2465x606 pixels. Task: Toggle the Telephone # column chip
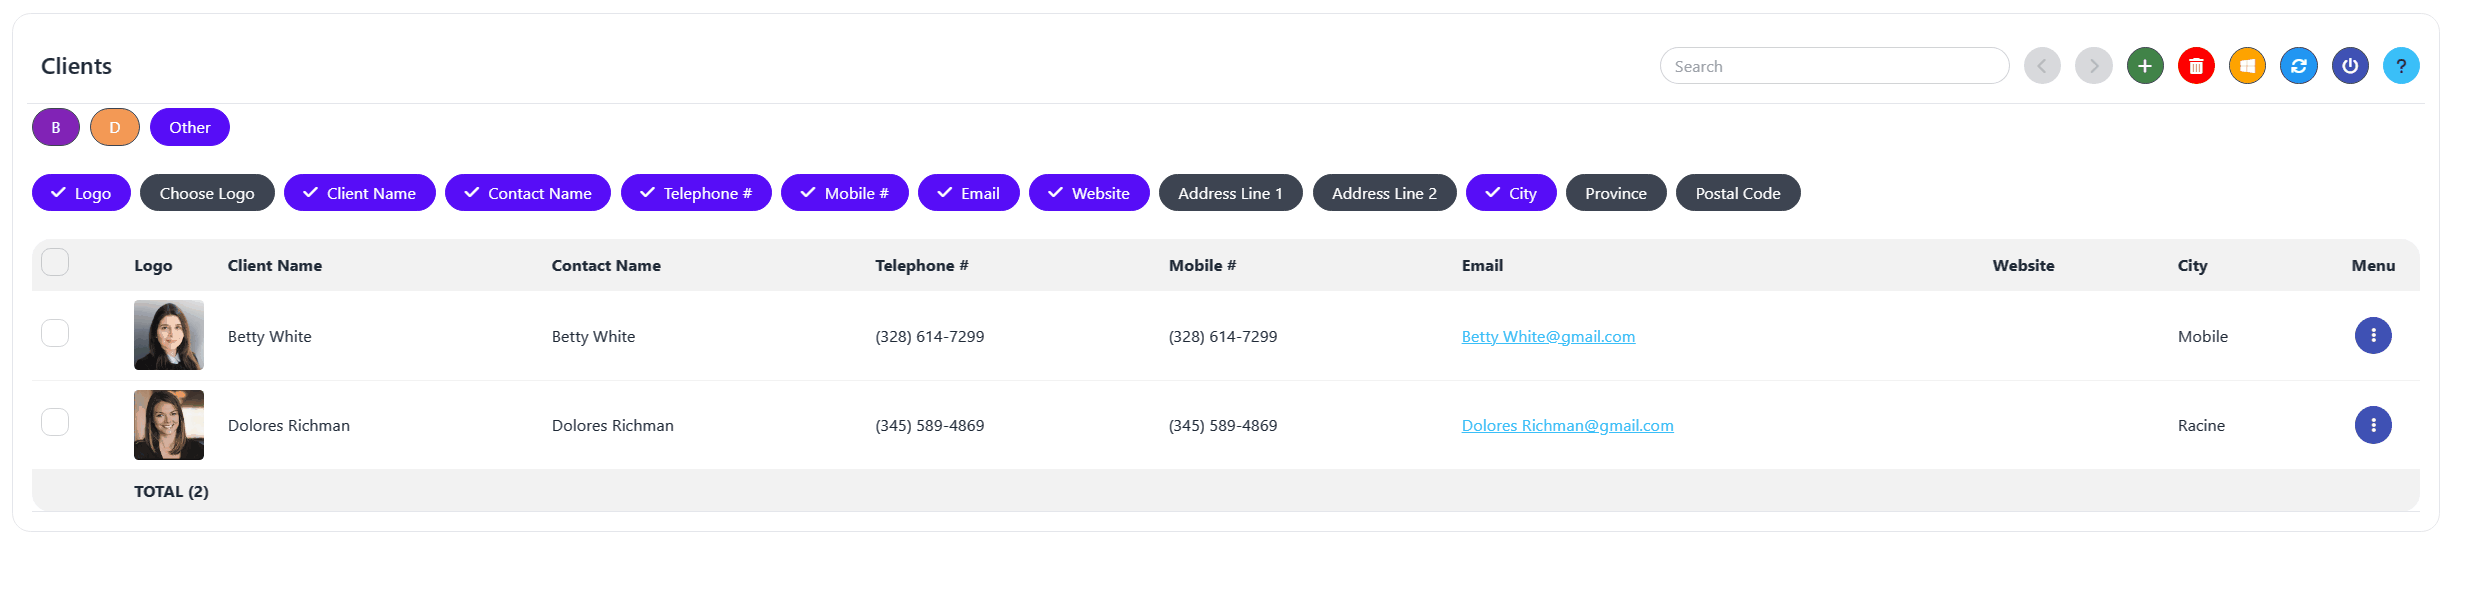click(x=696, y=193)
